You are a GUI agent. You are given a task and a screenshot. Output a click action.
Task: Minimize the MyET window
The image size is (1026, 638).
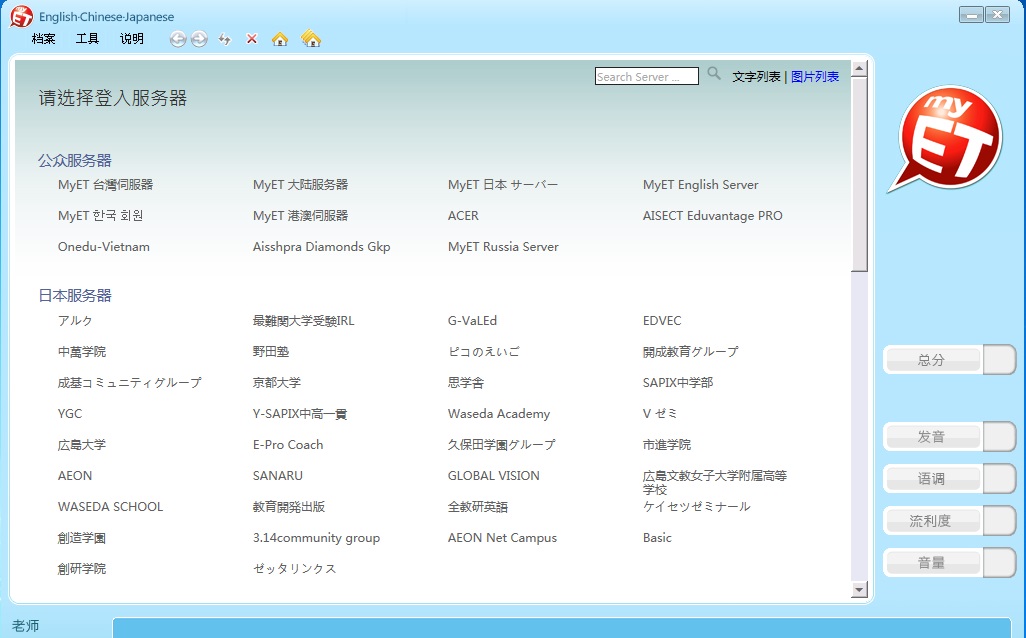(972, 14)
